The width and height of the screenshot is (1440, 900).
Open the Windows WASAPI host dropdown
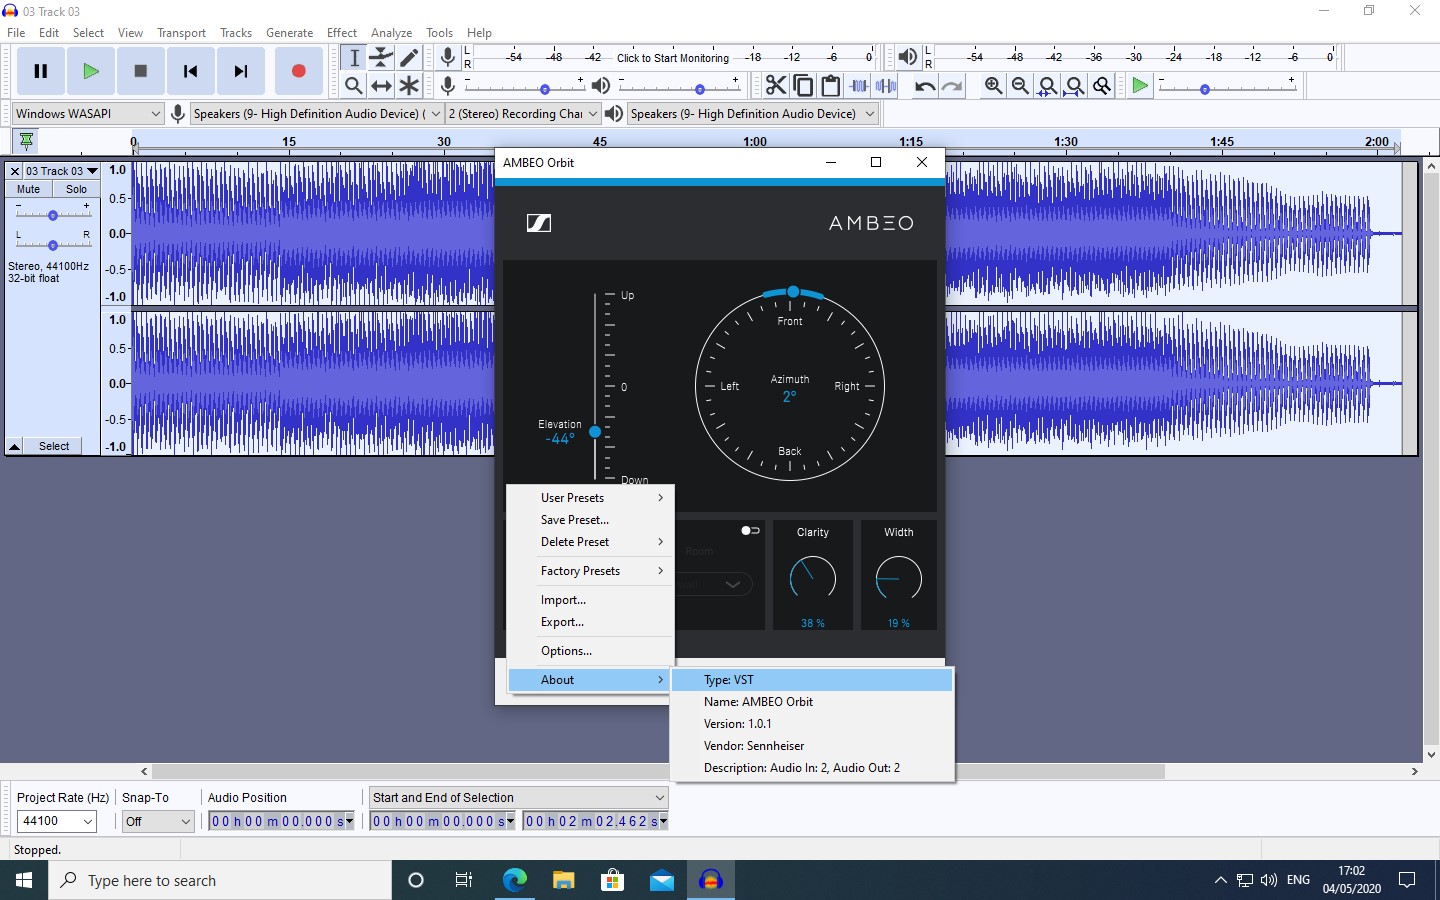(x=88, y=114)
